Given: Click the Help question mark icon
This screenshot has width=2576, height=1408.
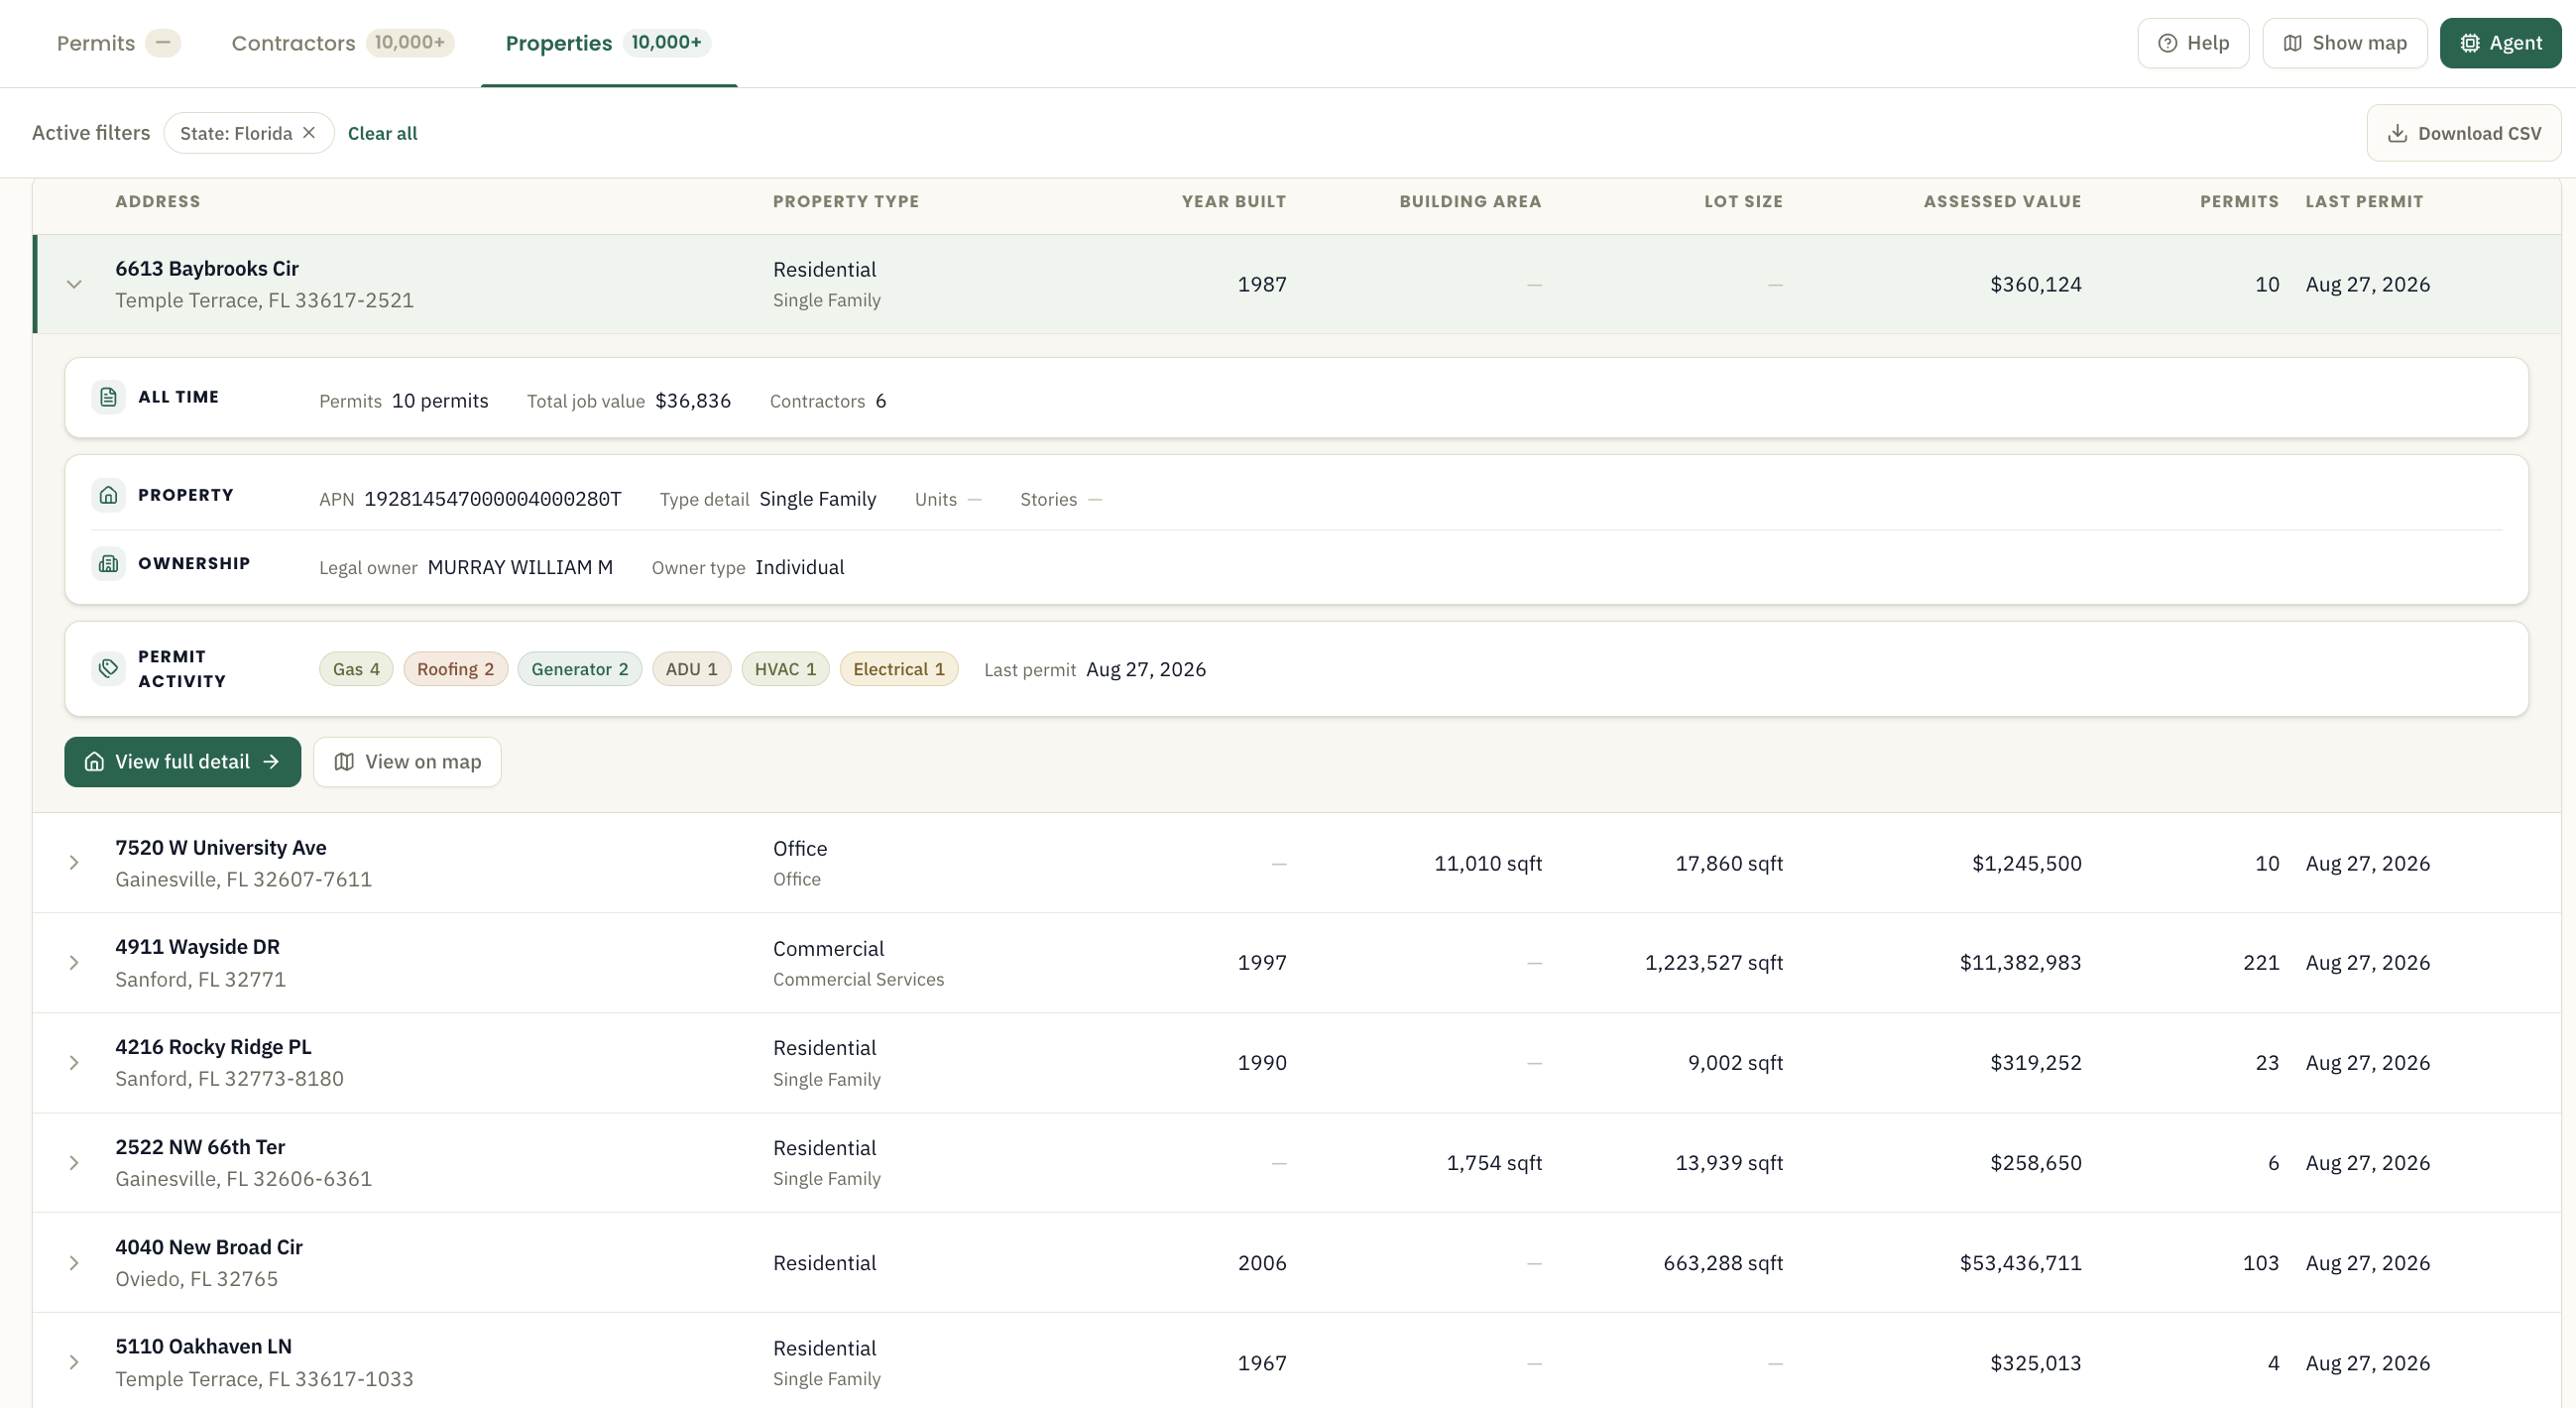Looking at the screenshot, I should [2167, 43].
